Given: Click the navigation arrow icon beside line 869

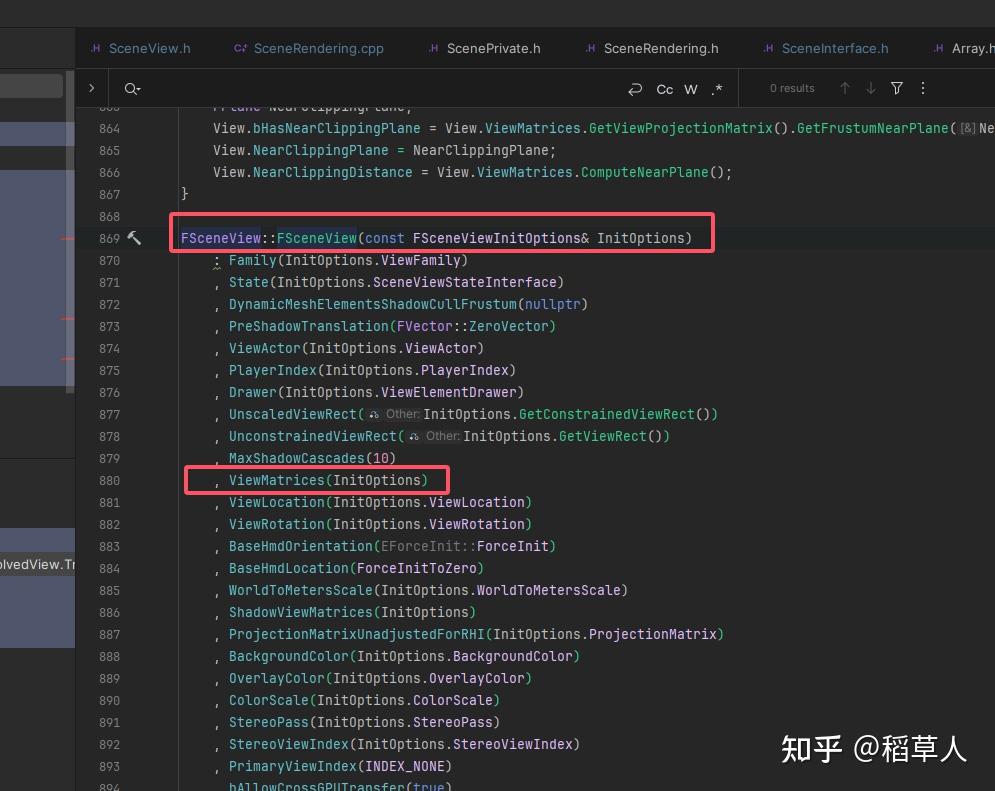Looking at the screenshot, I should 135,238.
